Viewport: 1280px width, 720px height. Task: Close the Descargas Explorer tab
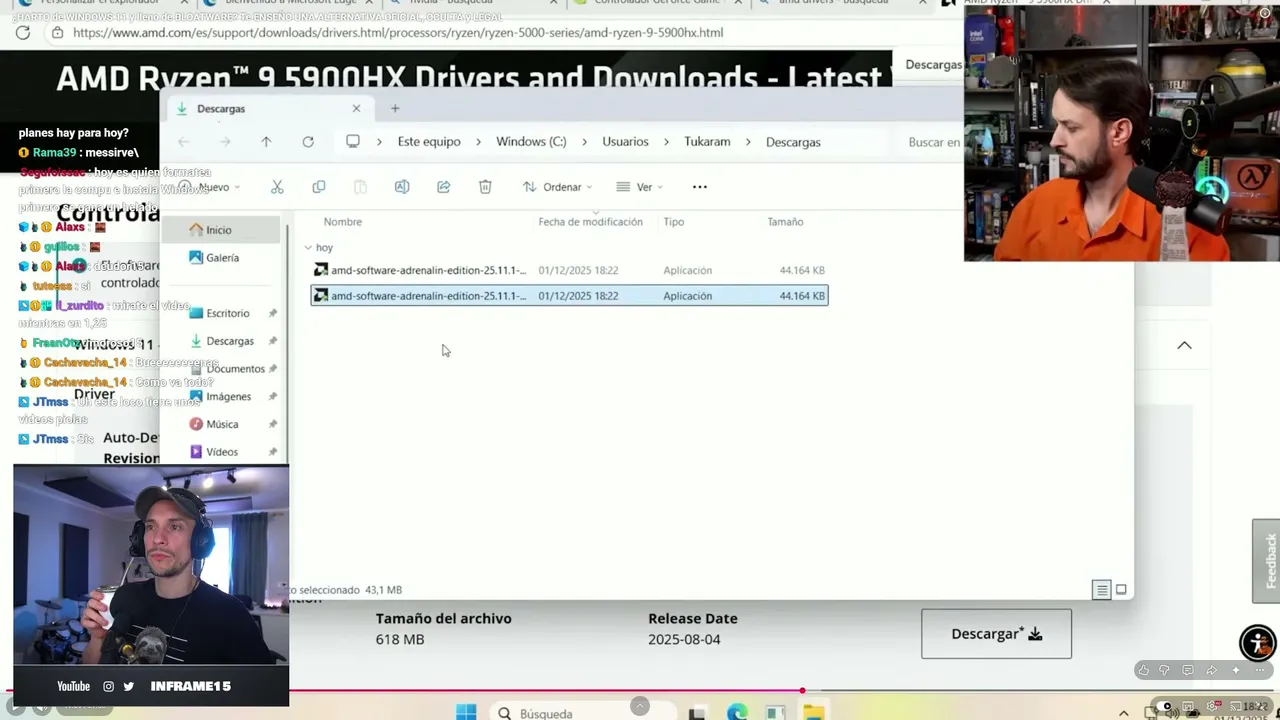[x=356, y=108]
